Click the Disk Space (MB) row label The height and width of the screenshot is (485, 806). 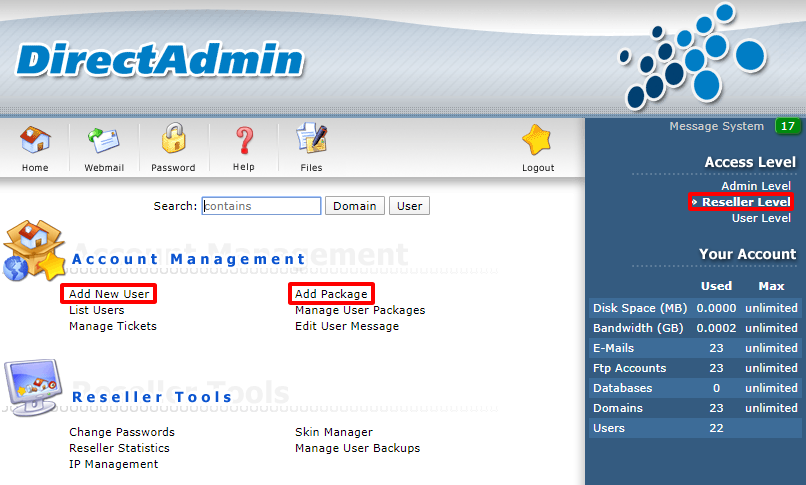(x=640, y=308)
